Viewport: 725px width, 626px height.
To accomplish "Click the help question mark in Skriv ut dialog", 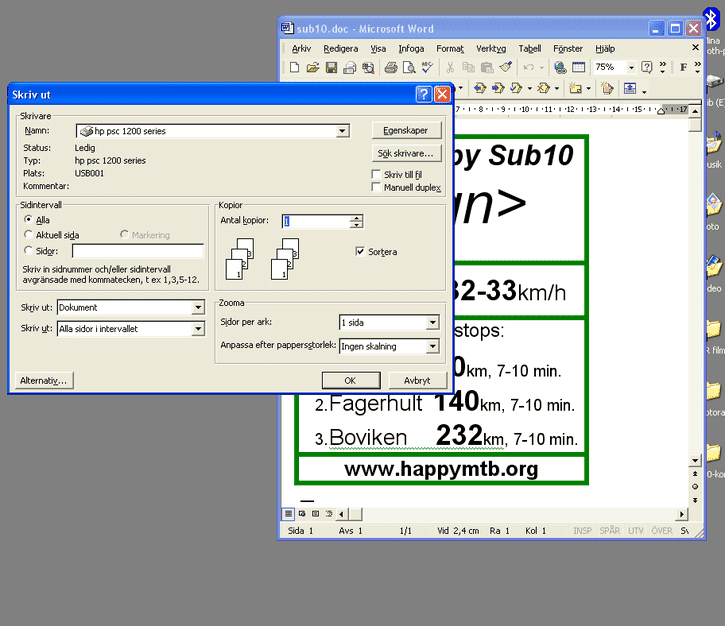I will point(424,94).
